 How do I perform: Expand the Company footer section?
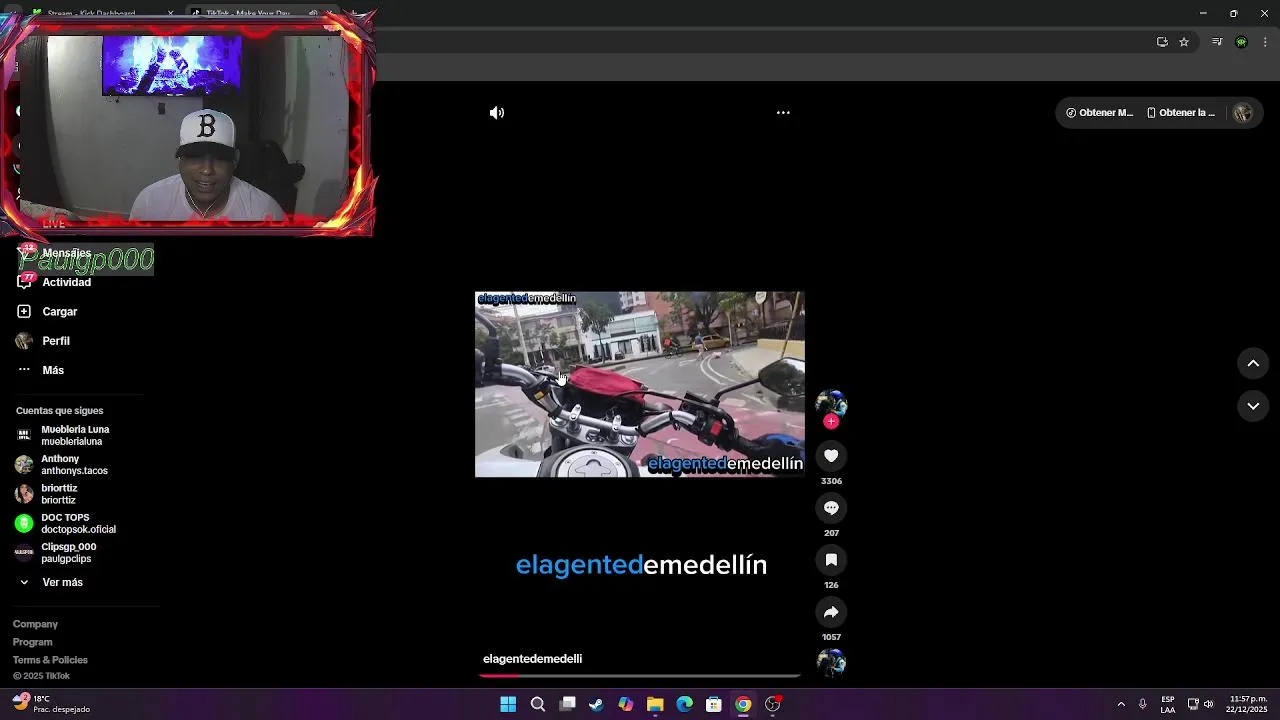tap(35, 624)
